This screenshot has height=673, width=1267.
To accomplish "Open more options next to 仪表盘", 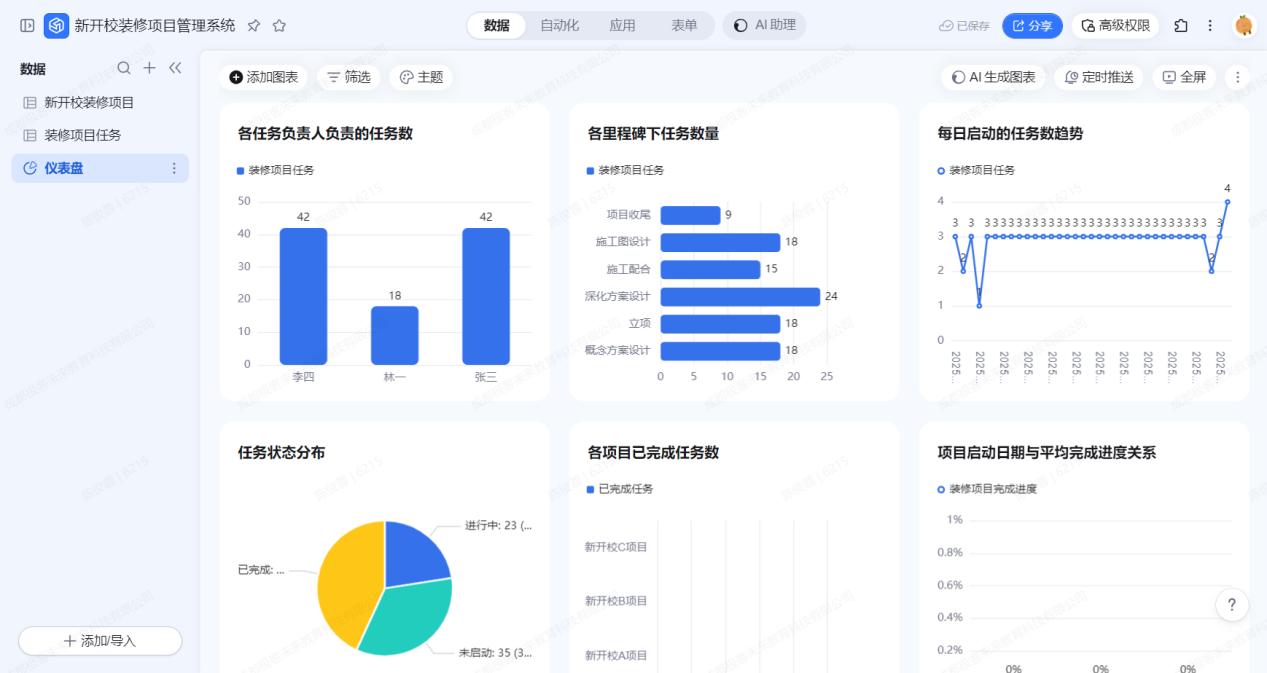I will click(174, 168).
